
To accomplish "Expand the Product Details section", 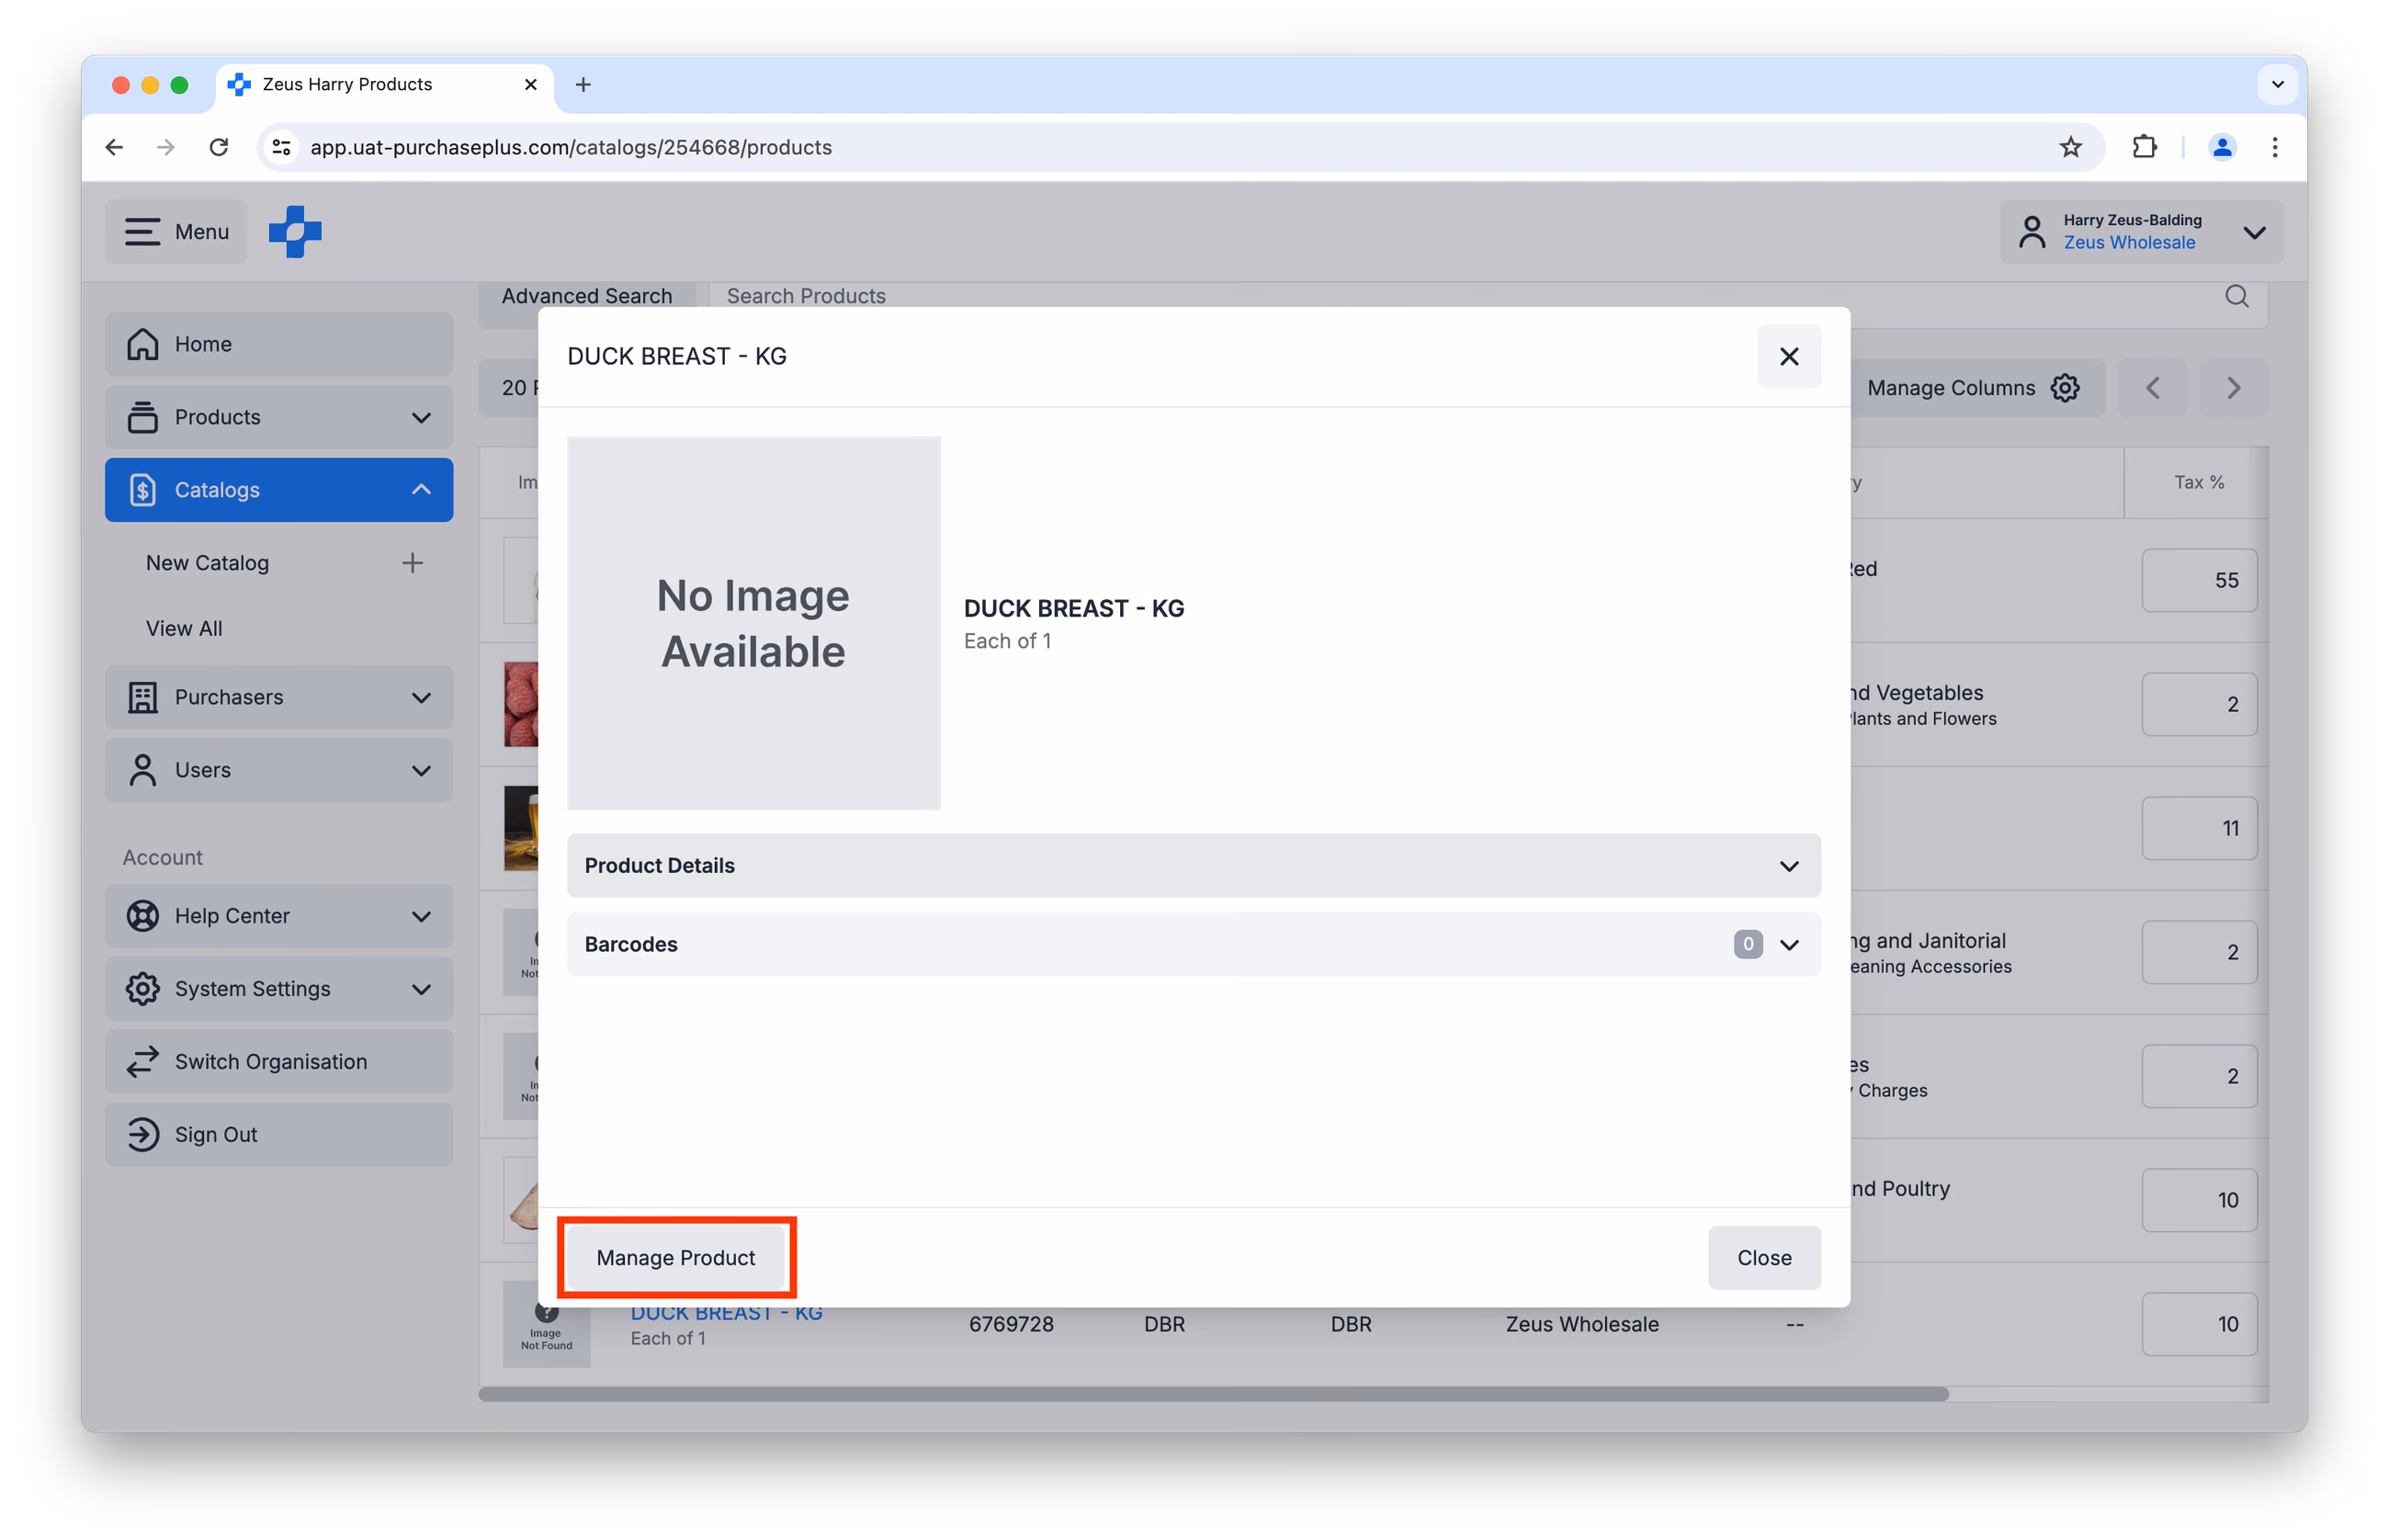I will (1193, 865).
